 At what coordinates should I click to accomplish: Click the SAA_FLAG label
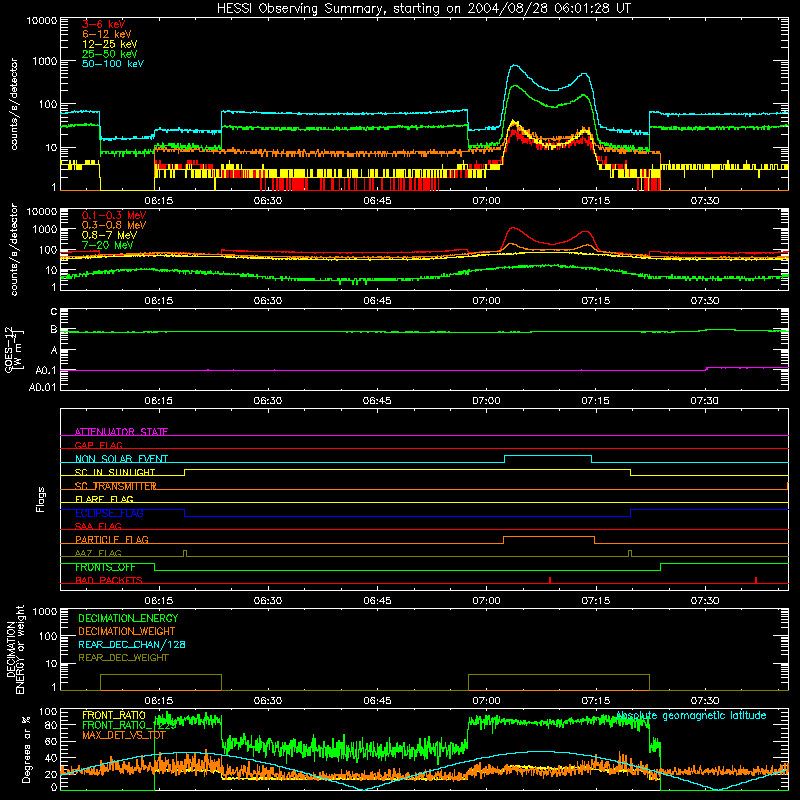point(98,526)
